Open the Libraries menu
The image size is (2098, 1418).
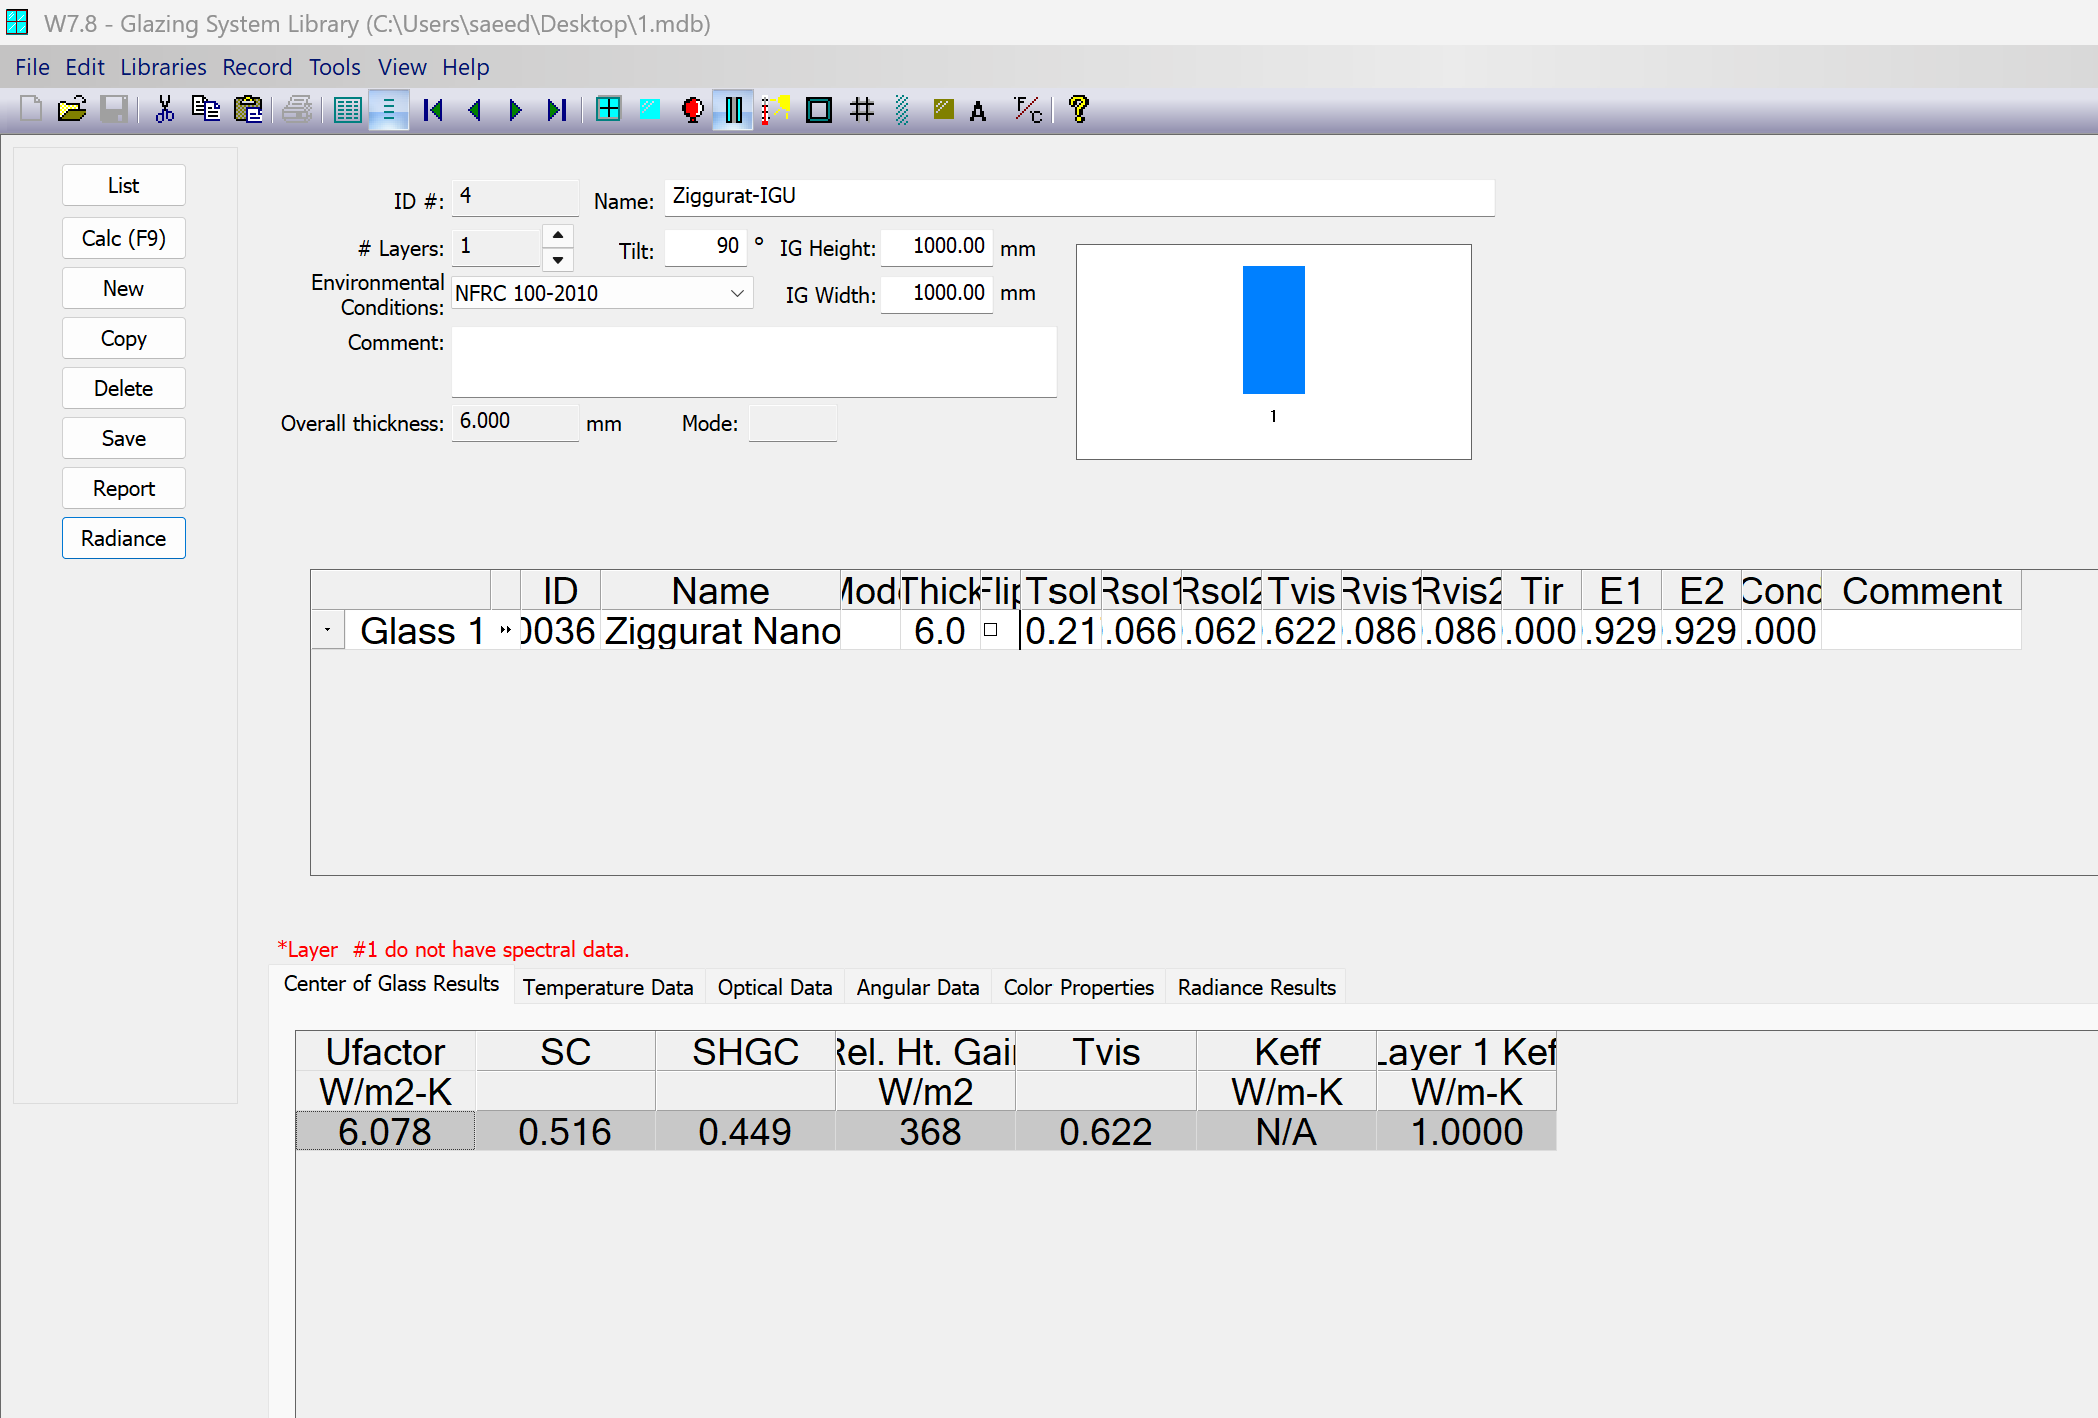pos(163,67)
